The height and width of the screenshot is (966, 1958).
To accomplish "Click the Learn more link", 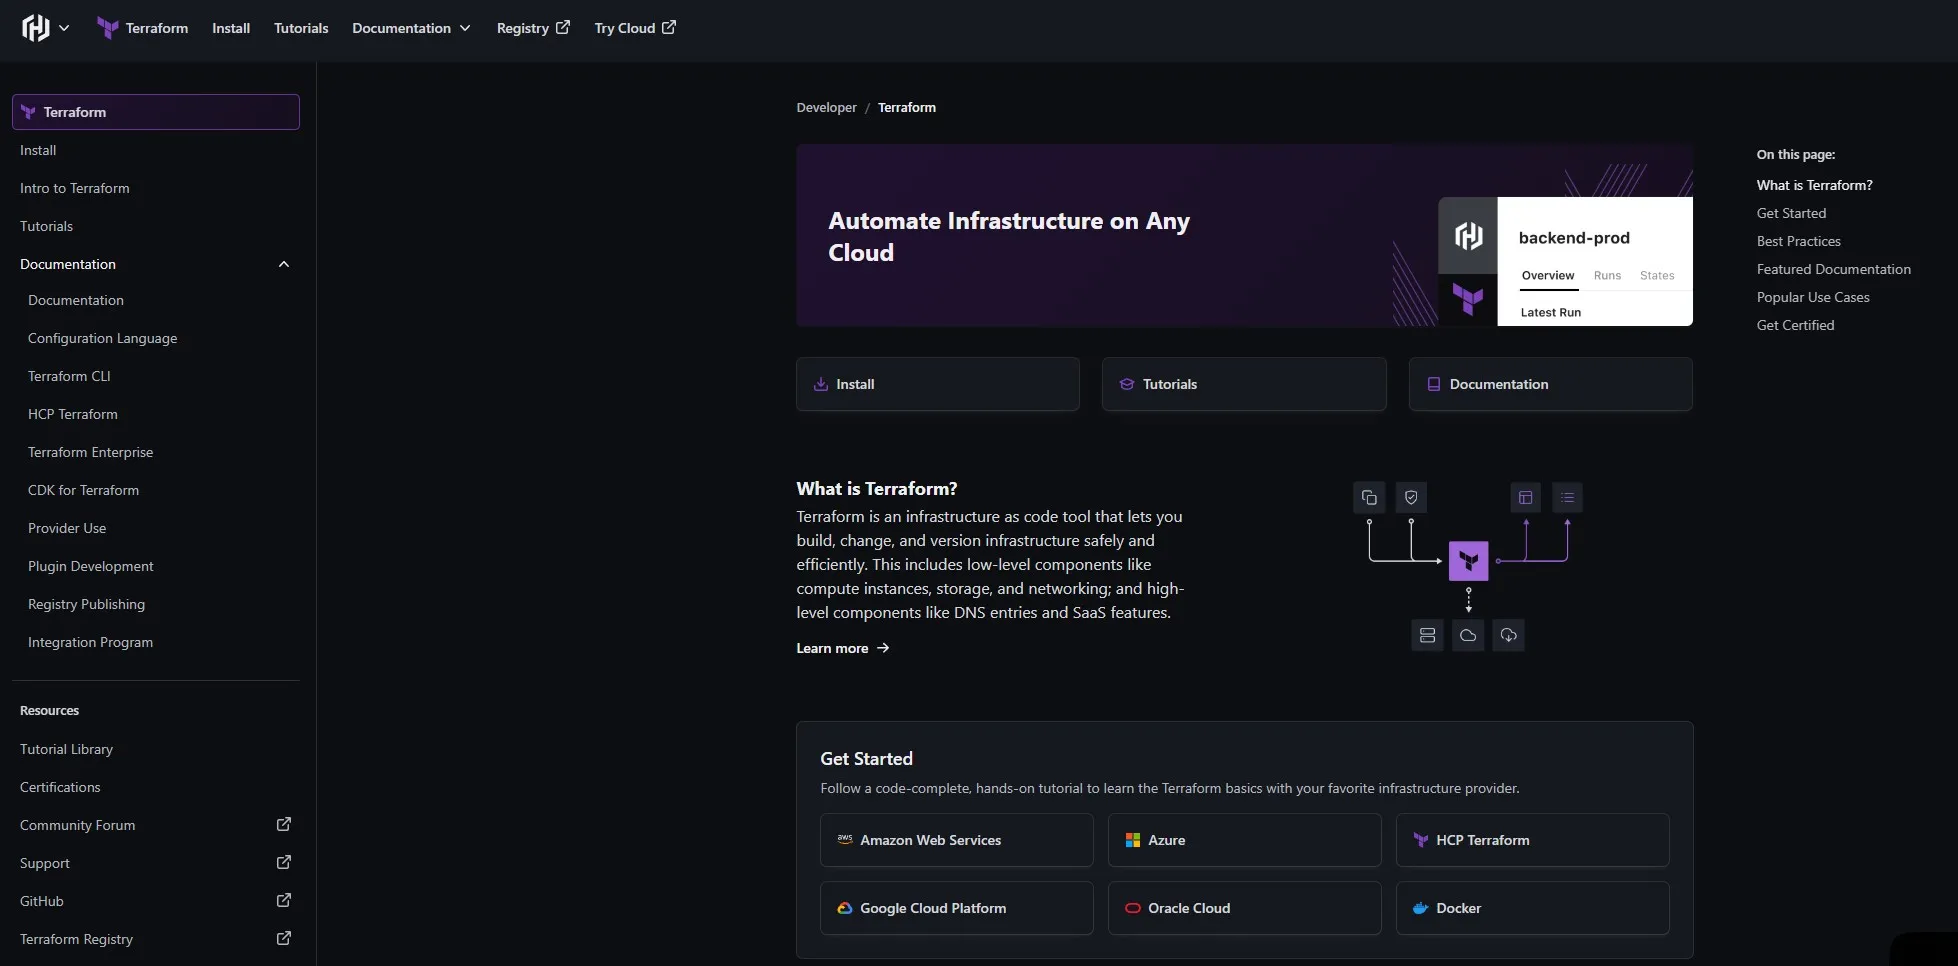I will tap(843, 648).
